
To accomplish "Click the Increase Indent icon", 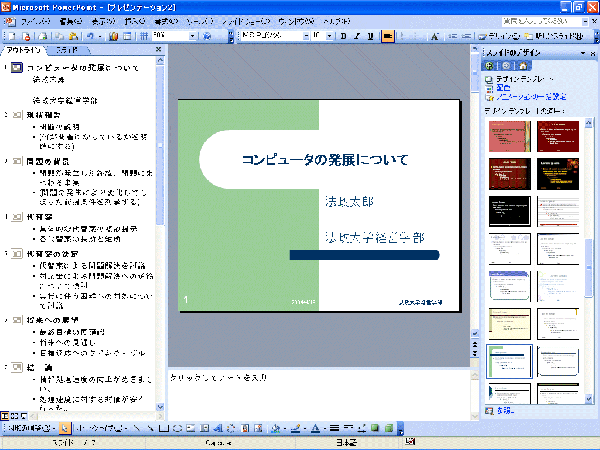I will pyautogui.click(x=466, y=36).
